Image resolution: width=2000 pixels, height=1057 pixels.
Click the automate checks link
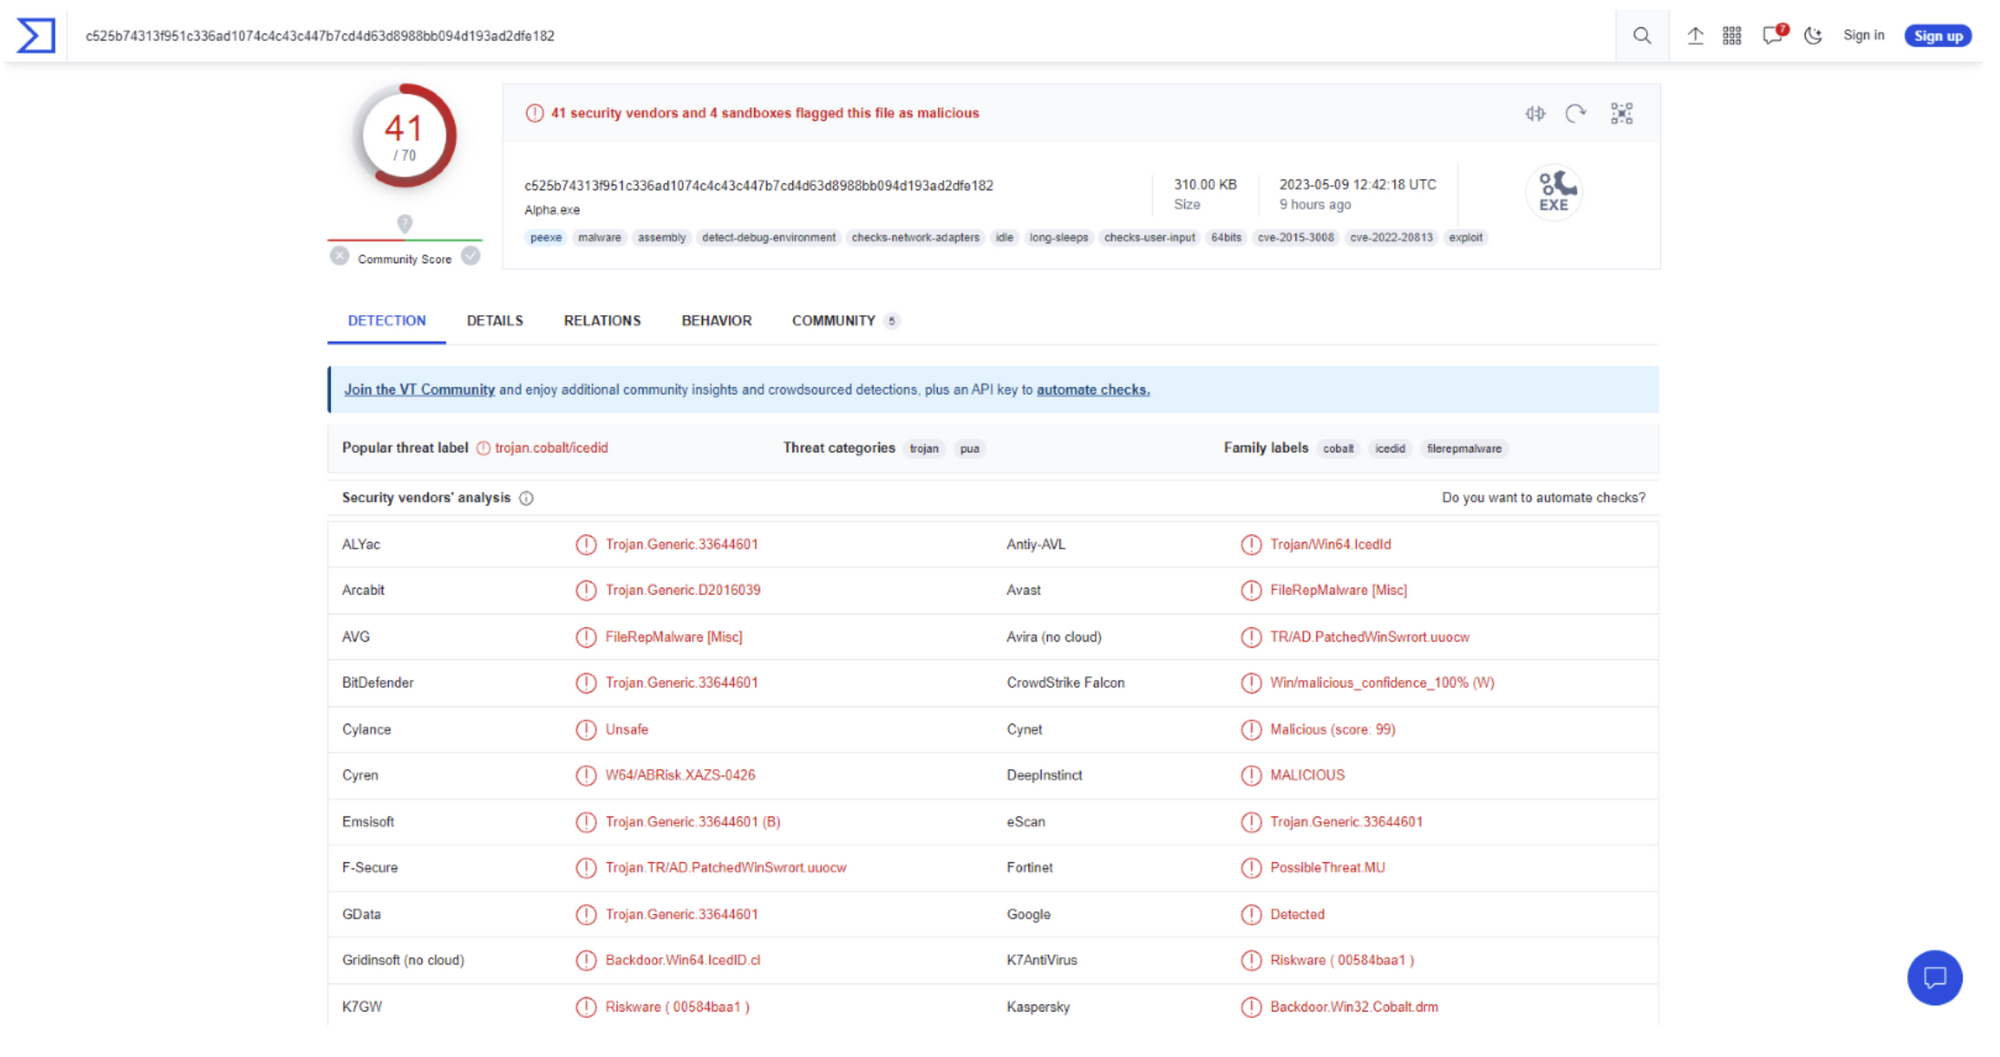(1093, 390)
